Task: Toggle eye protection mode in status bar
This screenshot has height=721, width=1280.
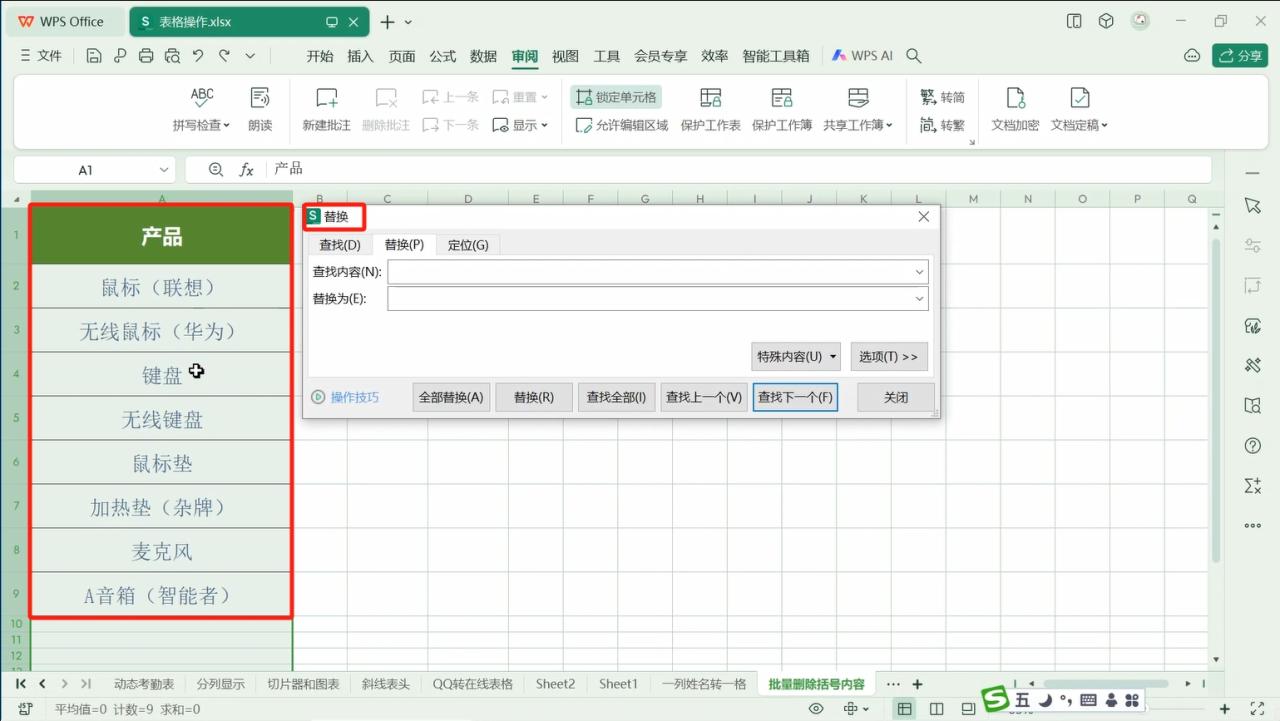Action: point(816,709)
